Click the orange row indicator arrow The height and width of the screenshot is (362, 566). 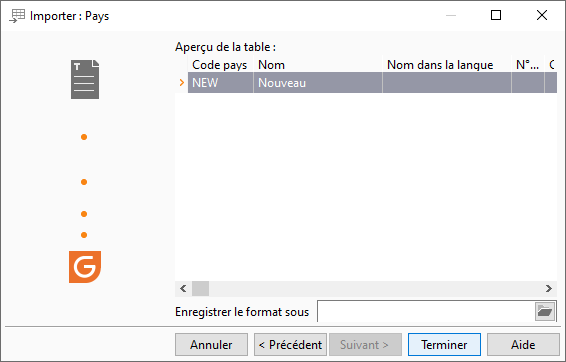click(182, 83)
